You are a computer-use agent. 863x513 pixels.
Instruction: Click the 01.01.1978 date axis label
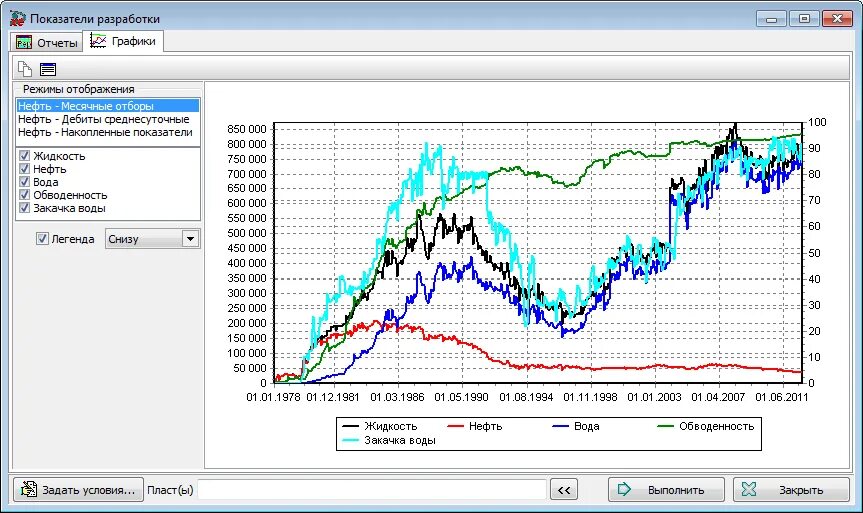[273, 397]
